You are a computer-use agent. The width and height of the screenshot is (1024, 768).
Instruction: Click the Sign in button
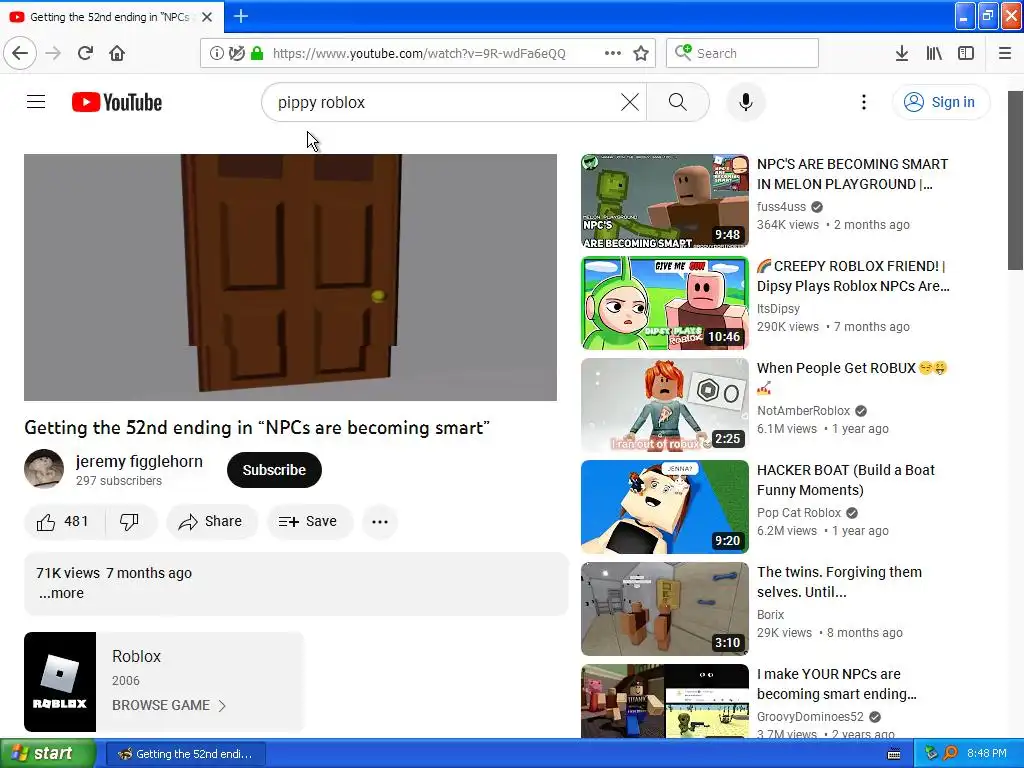point(940,102)
